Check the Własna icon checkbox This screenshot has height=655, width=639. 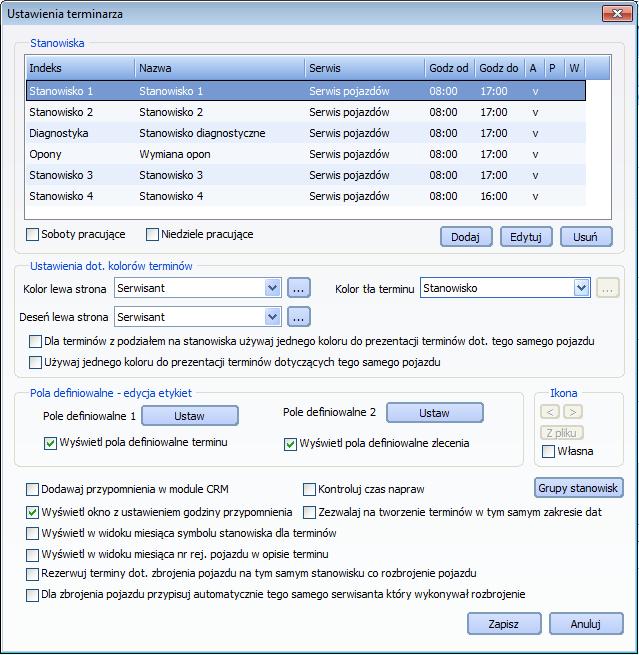(x=548, y=451)
